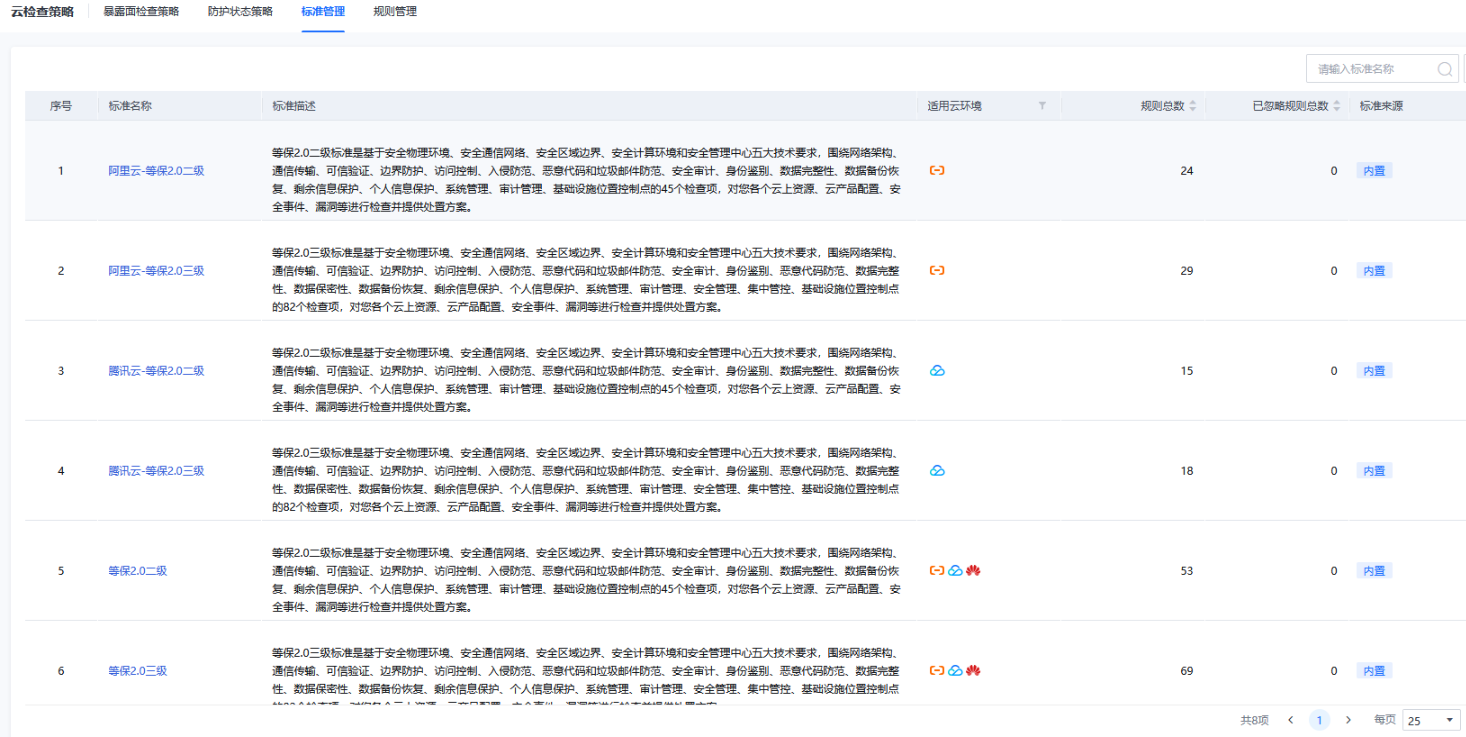
Task: Click the Tencent Cloud icon in 腾讯云-等保2.0三级 row
Action: tap(937, 471)
